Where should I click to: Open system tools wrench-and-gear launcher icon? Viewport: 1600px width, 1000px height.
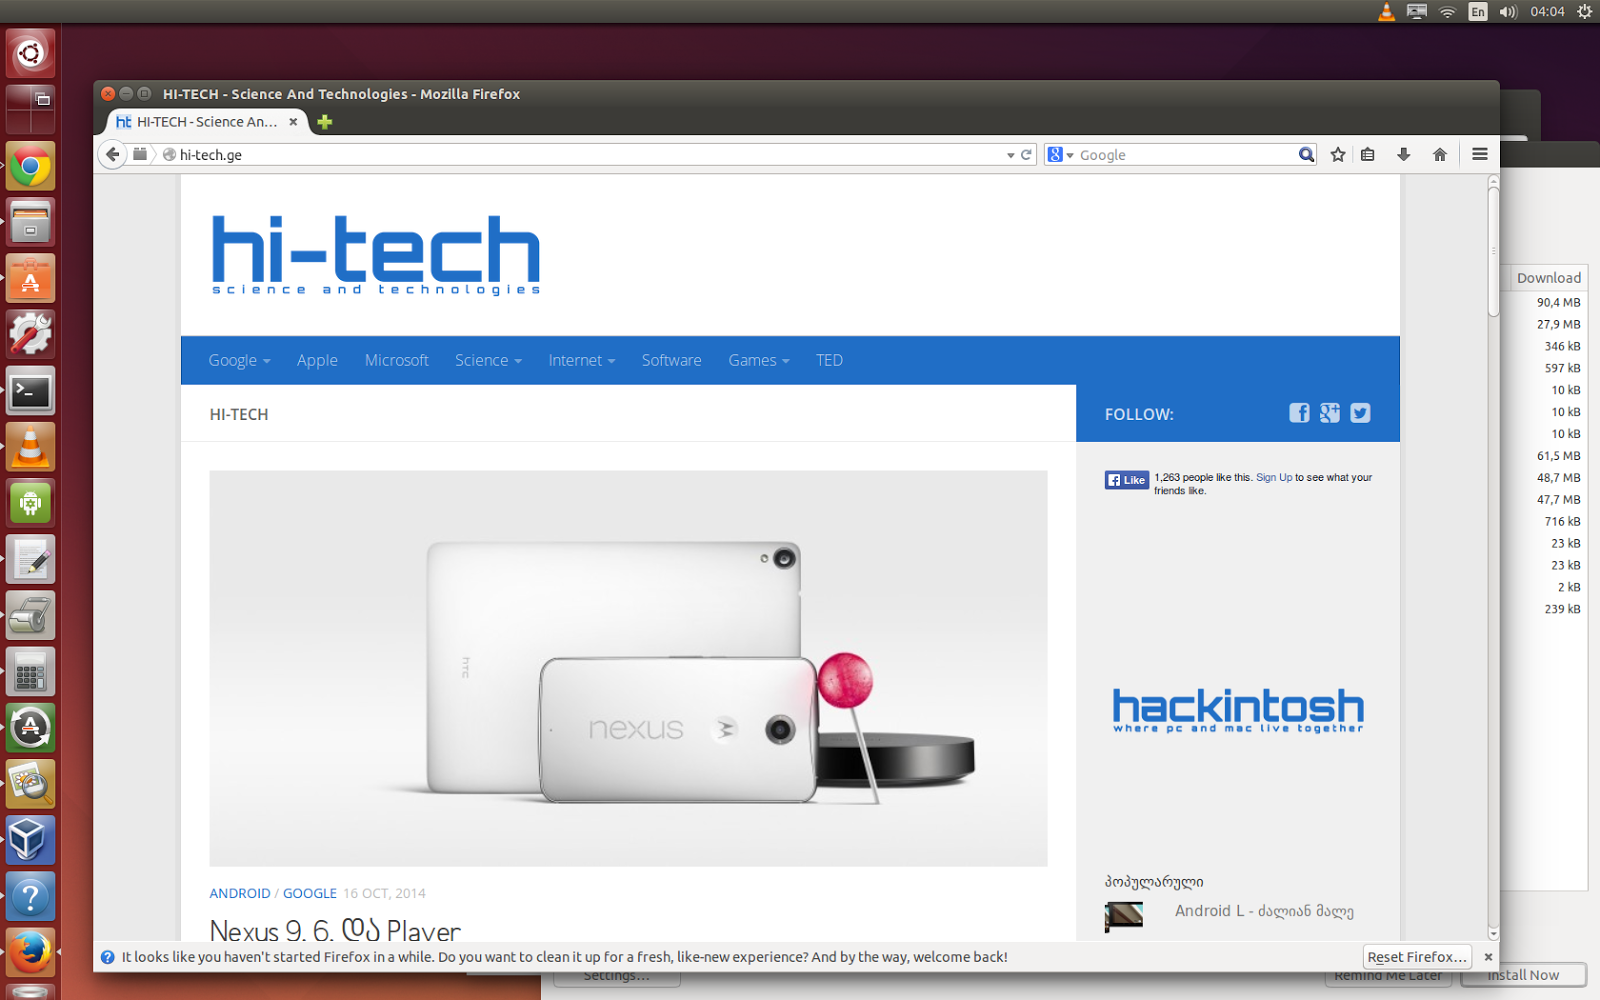[x=30, y=334]
